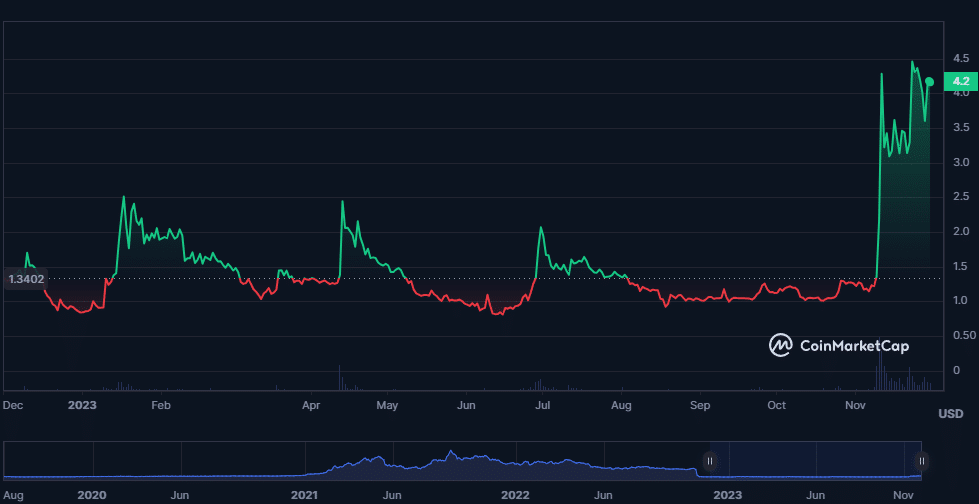
Task: Click the green current price dot on the line
Action: pyautogui.click(x=929, y=82)
